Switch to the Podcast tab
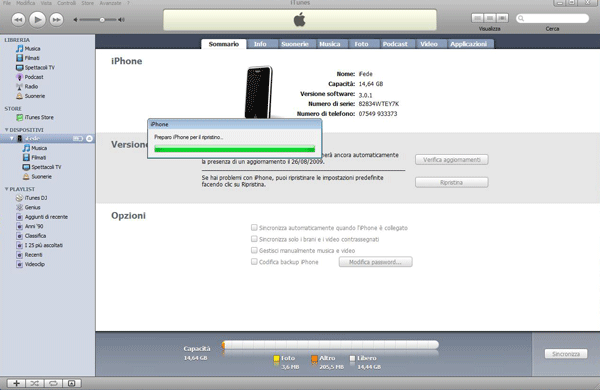600x390 pixels. (x=395, y=44)
